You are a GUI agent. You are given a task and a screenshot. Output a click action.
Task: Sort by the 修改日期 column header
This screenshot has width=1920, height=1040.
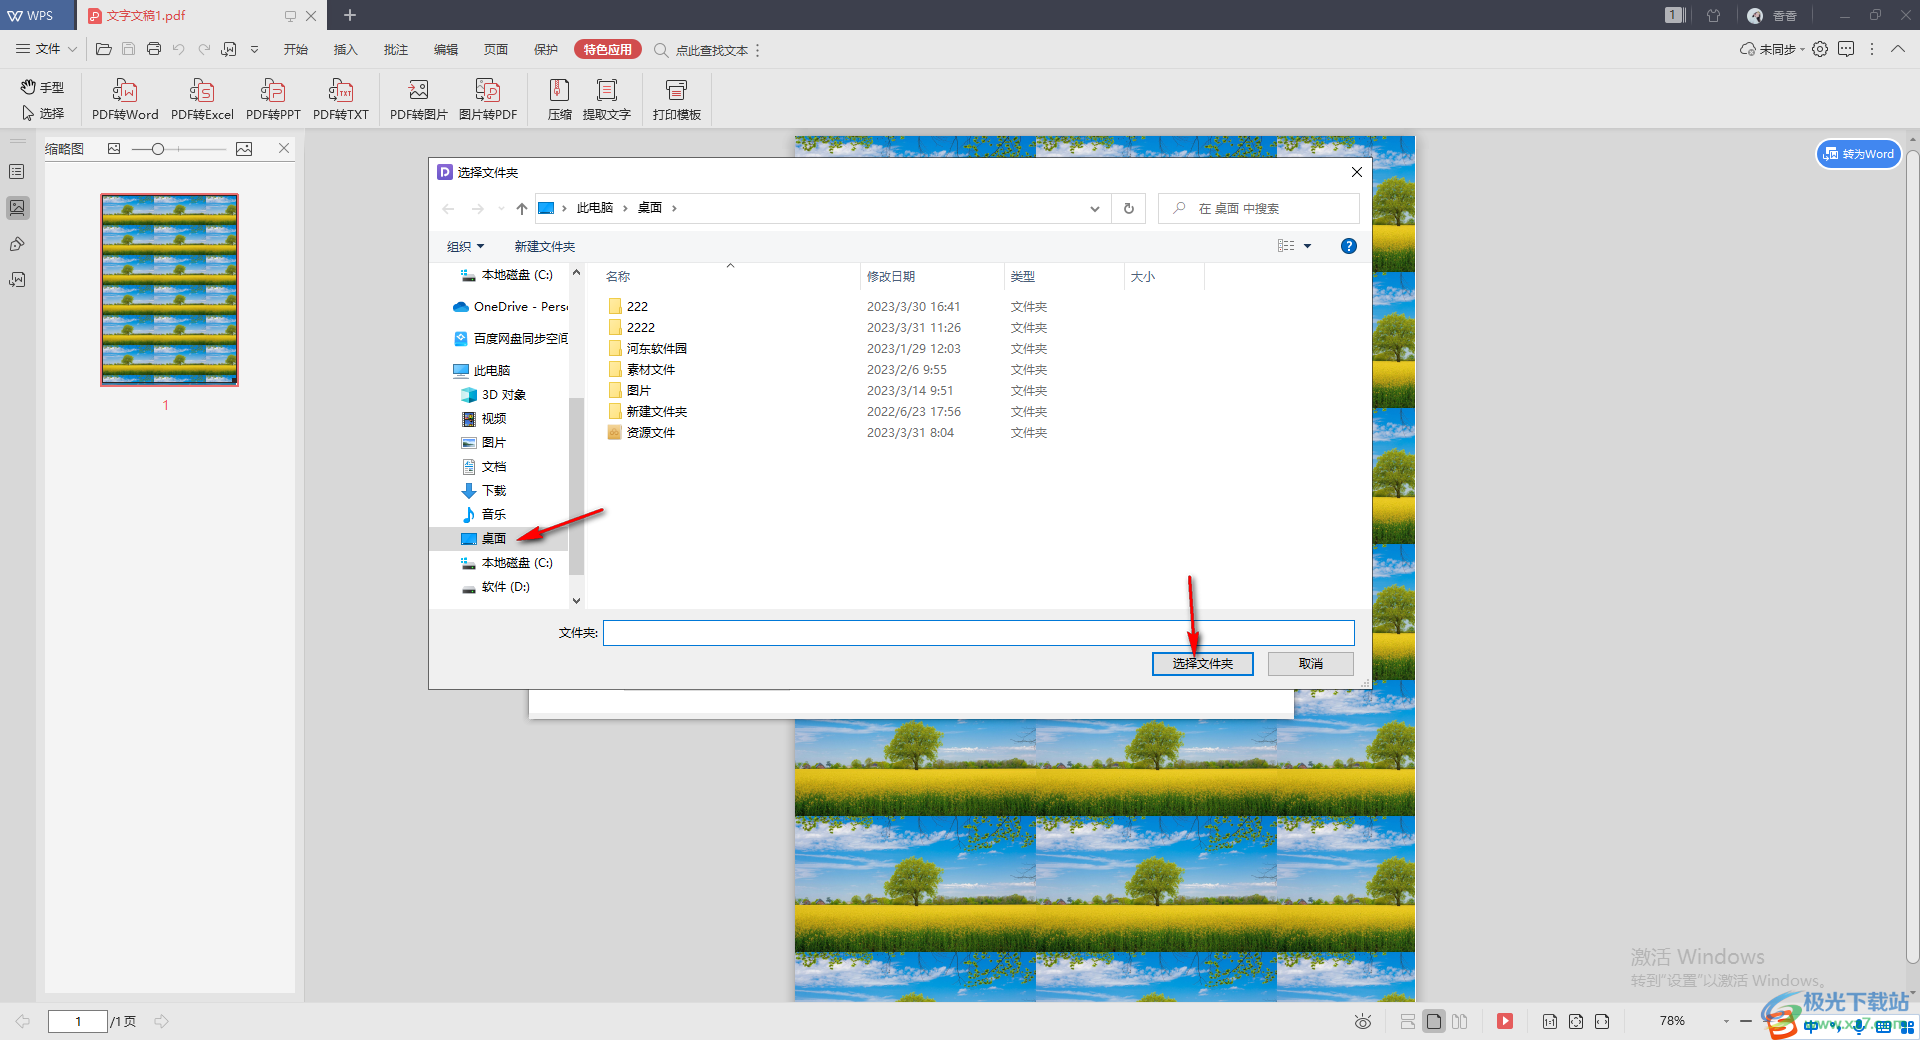tap(891, 276)
